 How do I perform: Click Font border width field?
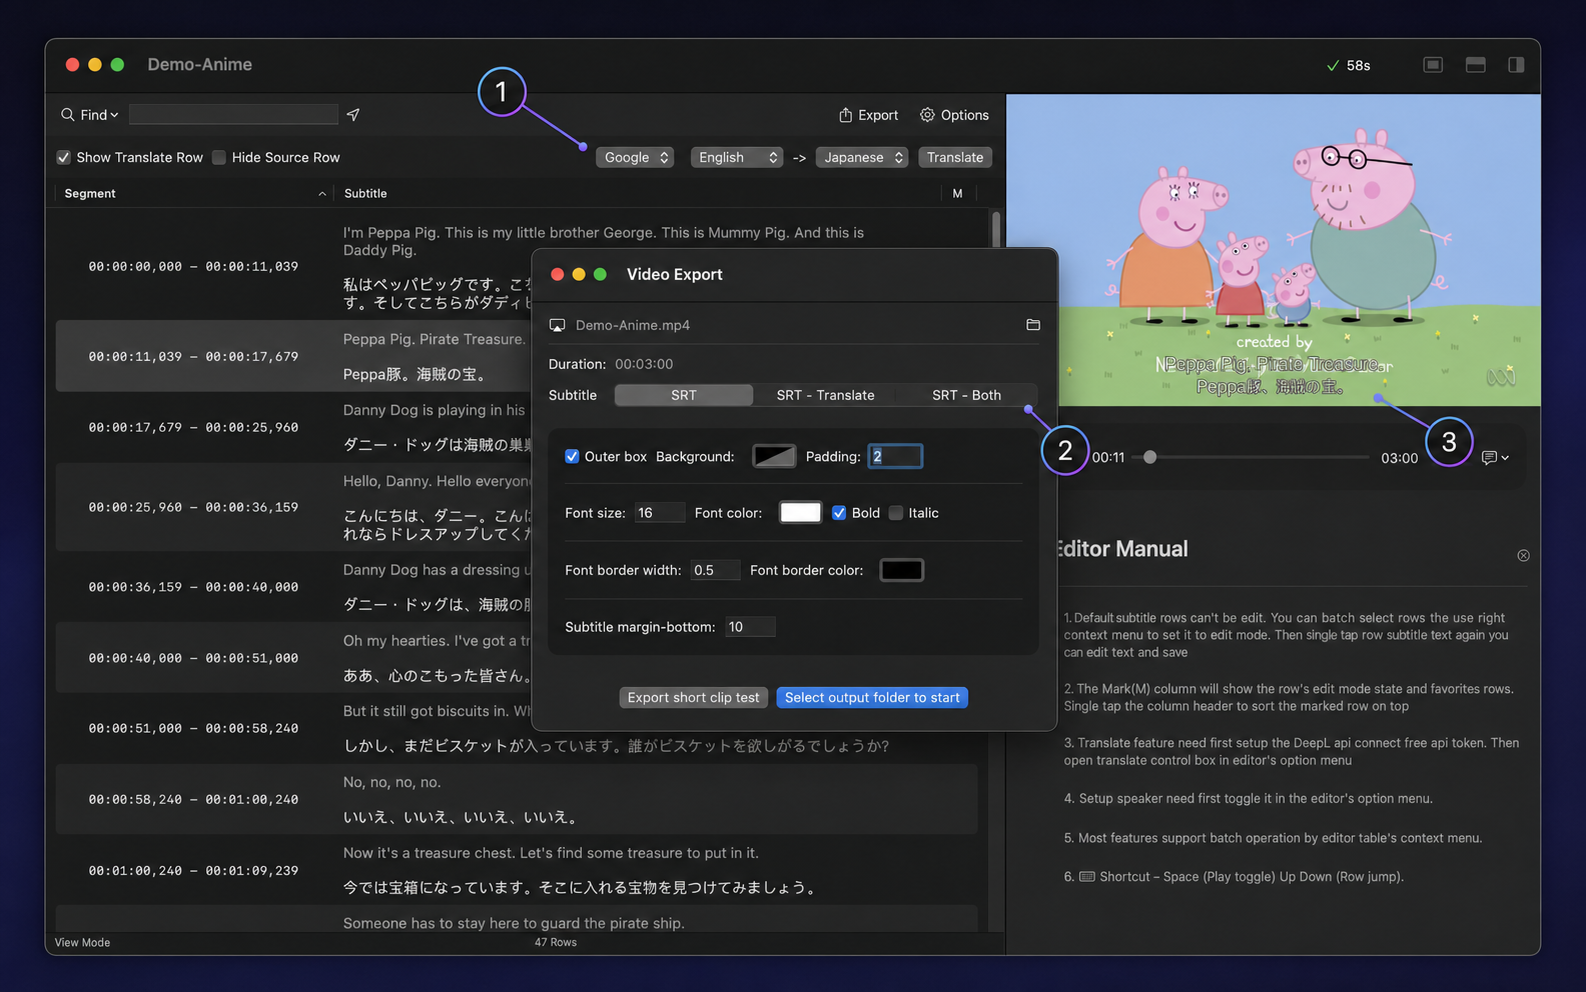(x=715, y=570)
